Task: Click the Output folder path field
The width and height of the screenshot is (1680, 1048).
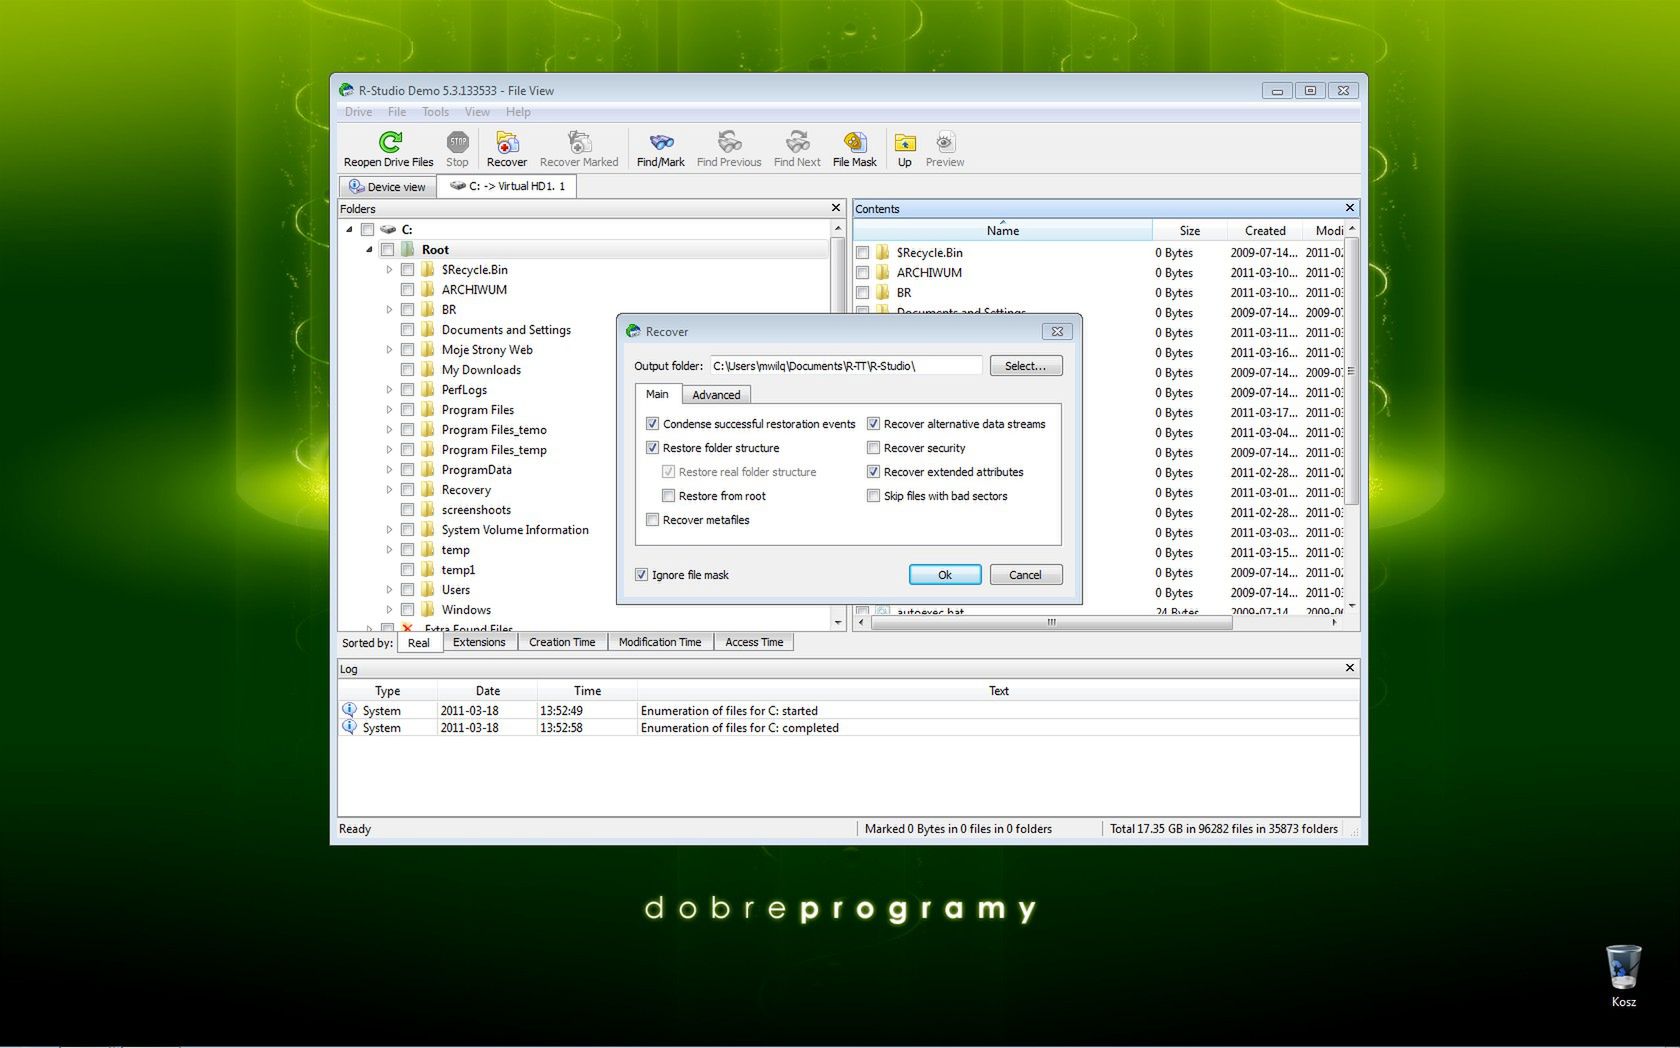Action: pyautogui.click(x=846, y=366)
